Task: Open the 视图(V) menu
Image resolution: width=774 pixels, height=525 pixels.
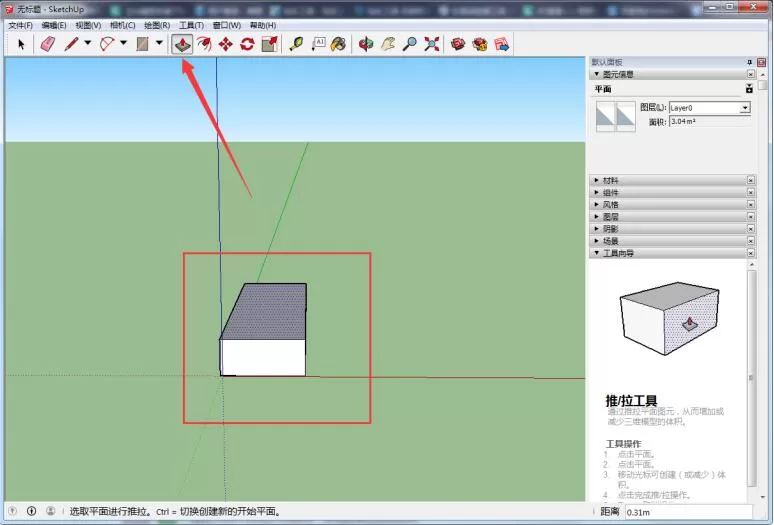Action: coord(88,25)
